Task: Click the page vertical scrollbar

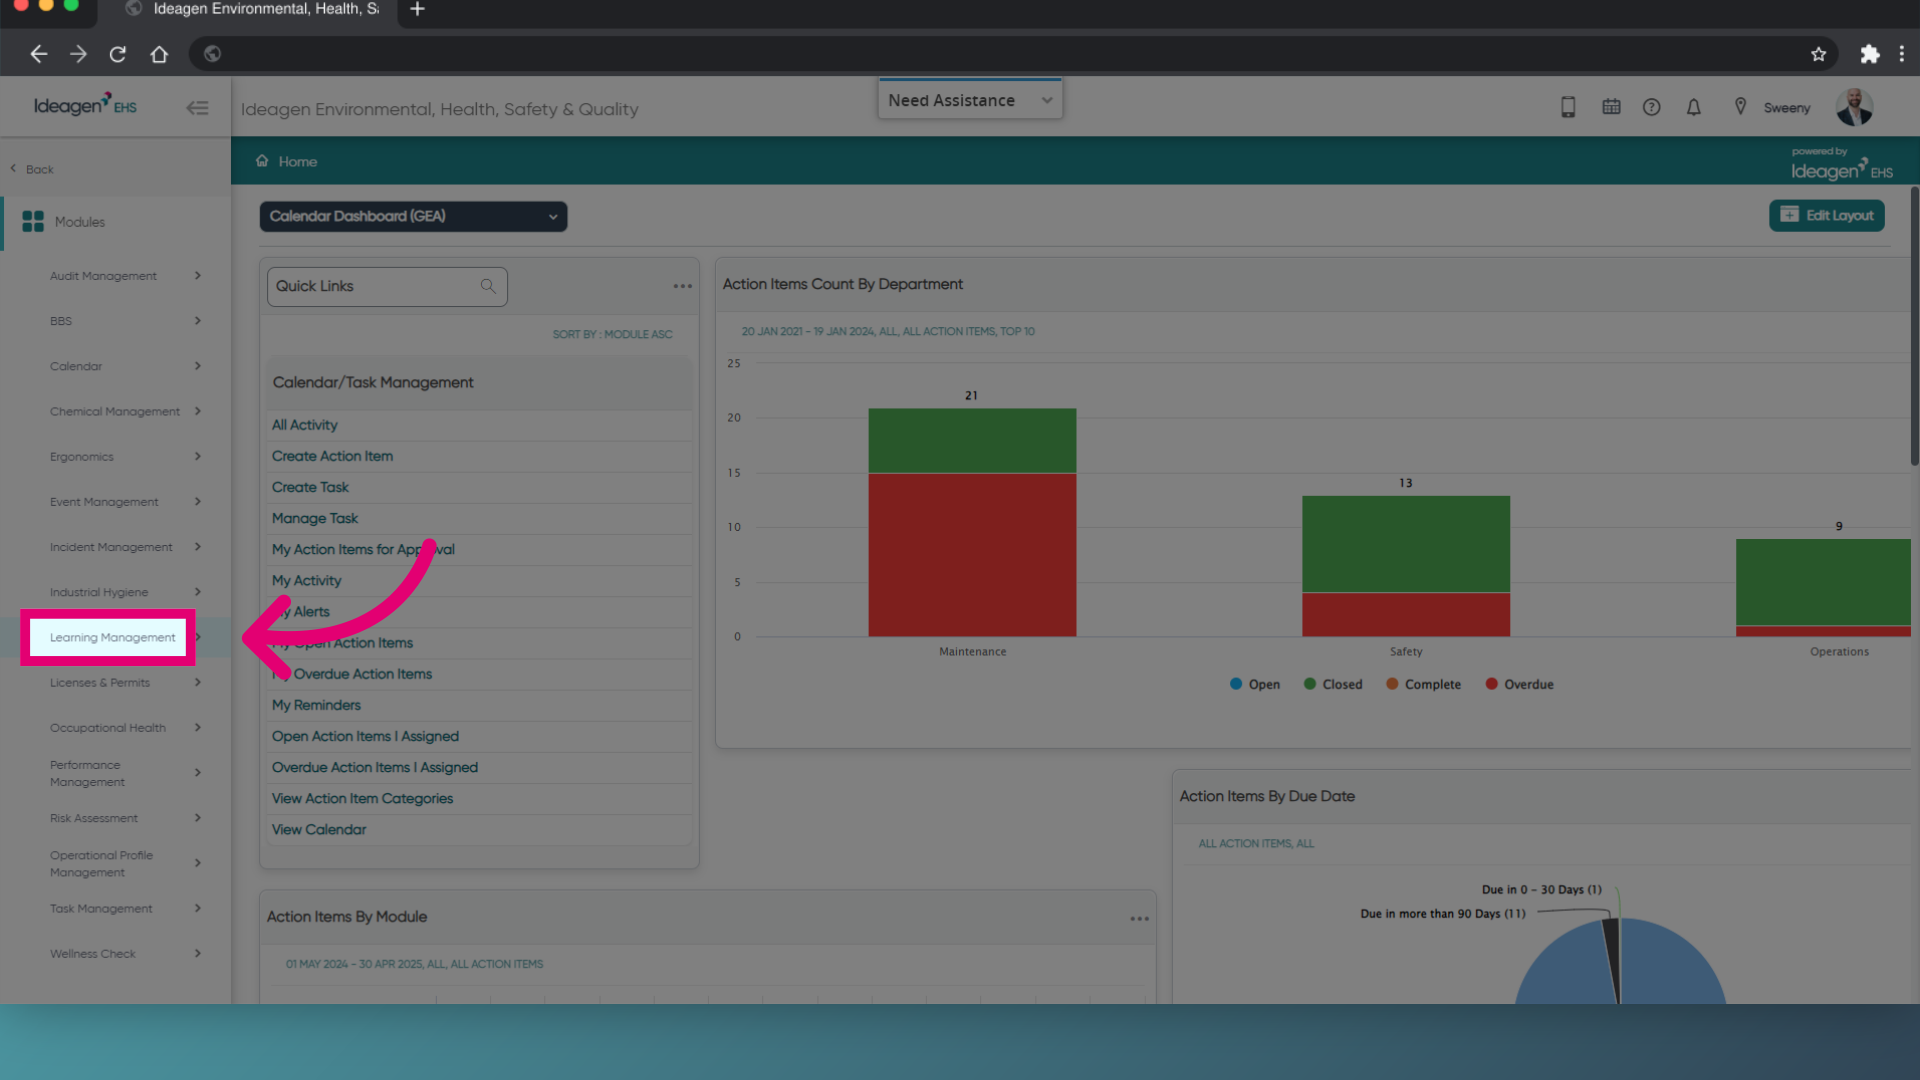Action: (1914, 325)
